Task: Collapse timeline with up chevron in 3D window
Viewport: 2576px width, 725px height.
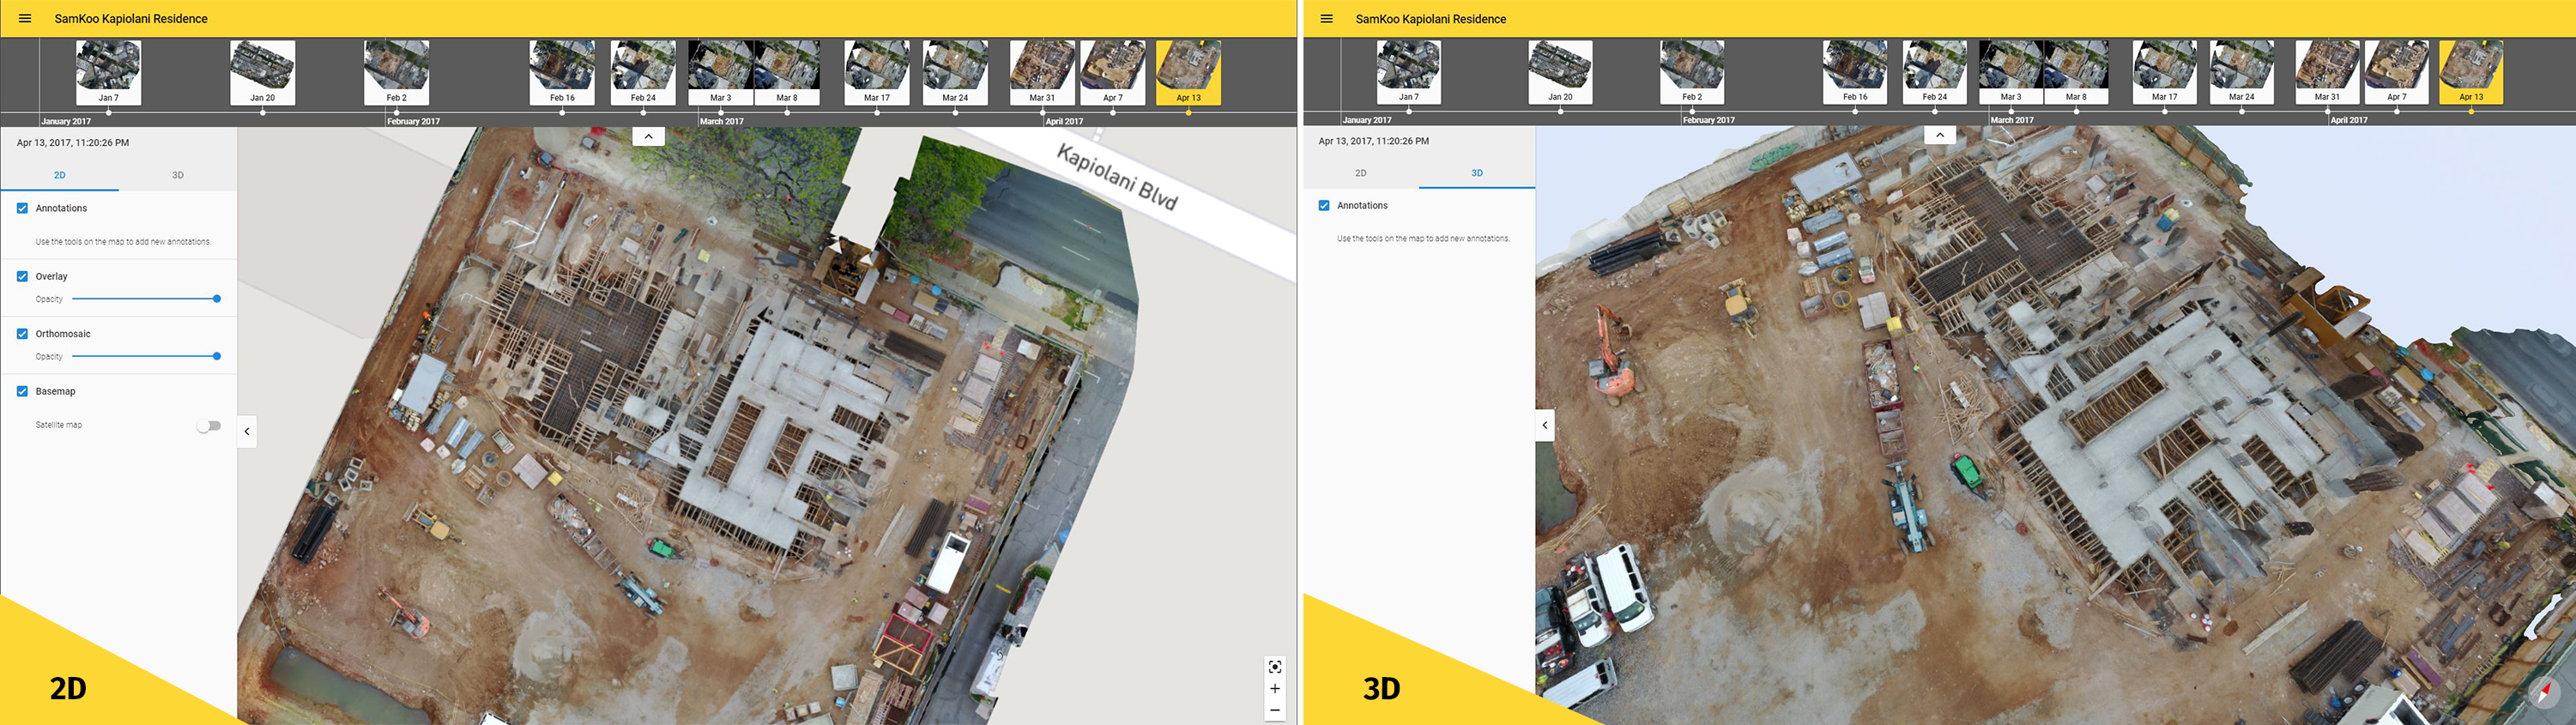Action: click(1939, 134)
